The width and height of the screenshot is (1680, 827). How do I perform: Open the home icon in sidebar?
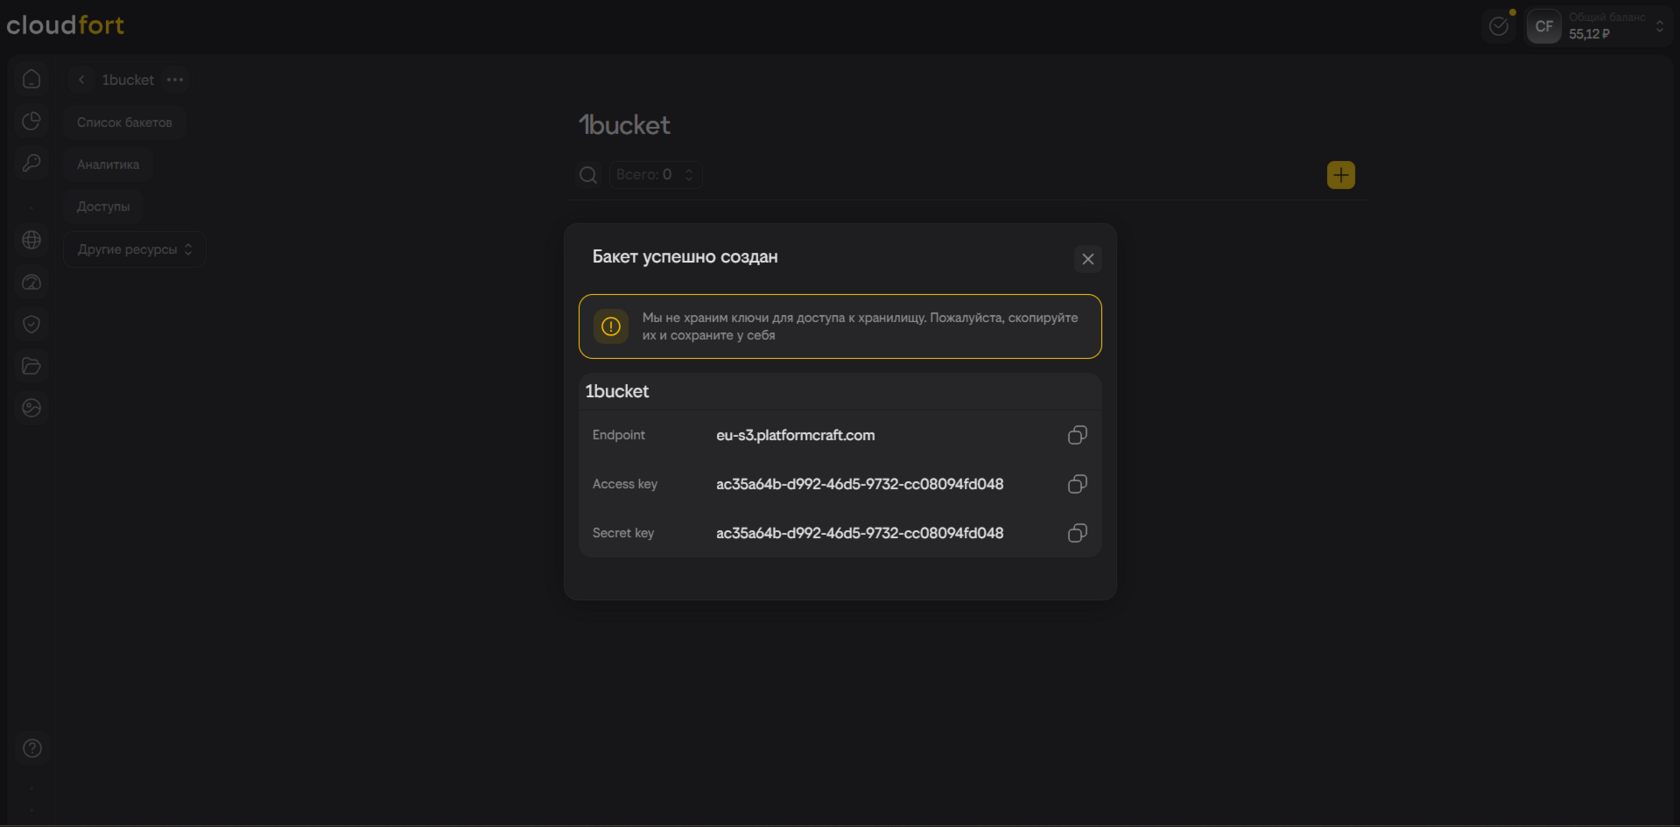point(32,79)
